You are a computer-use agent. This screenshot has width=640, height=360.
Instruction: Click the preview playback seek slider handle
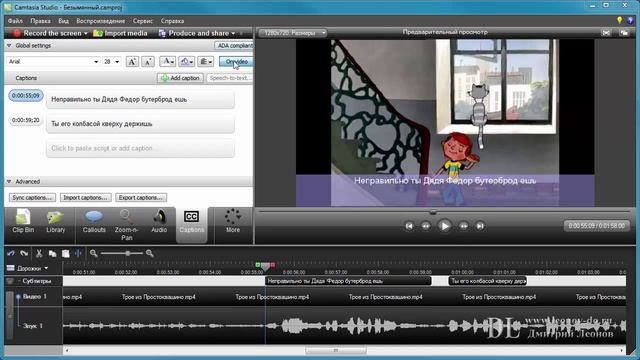coord(433,211)
